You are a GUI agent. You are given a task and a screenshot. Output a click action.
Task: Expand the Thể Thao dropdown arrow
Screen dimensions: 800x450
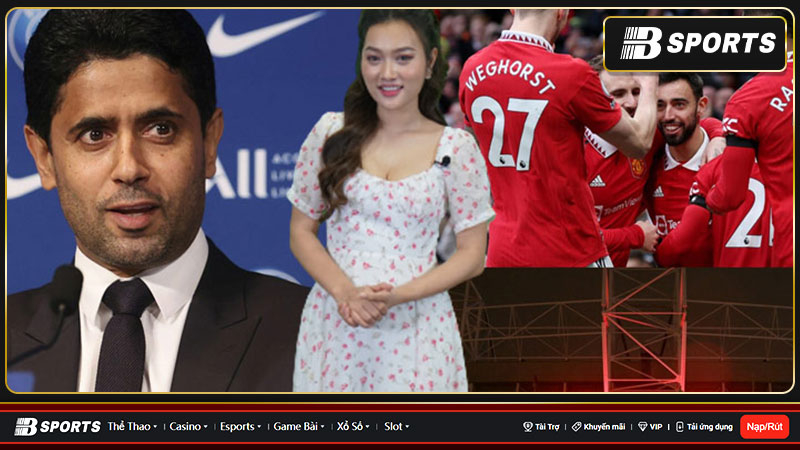click(155, 427)
